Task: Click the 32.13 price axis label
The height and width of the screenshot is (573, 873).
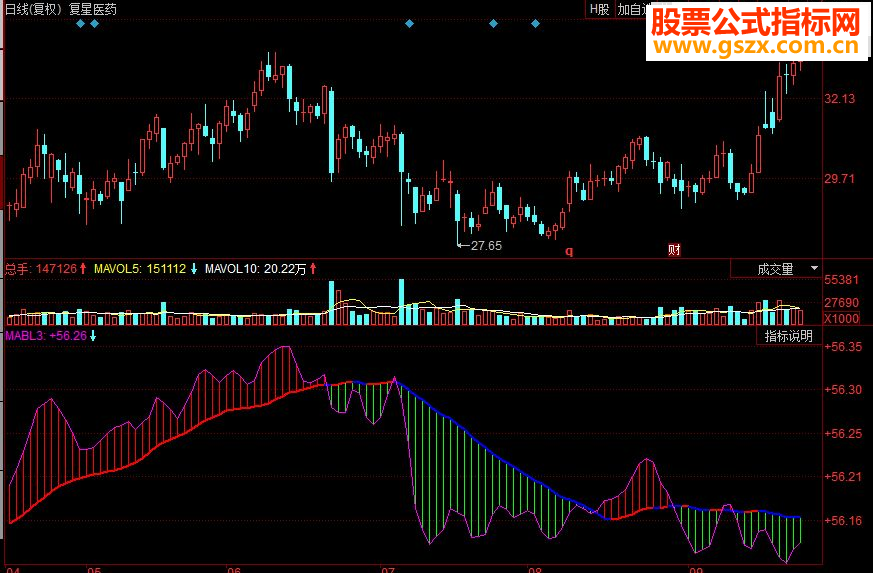Action: tap(840, 99)
